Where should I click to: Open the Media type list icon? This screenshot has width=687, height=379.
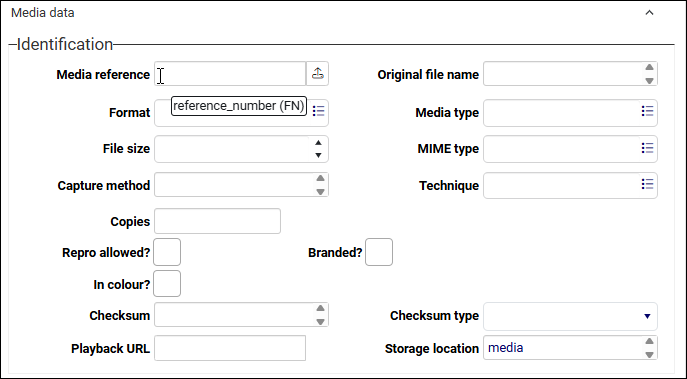[x=647, y=111]
